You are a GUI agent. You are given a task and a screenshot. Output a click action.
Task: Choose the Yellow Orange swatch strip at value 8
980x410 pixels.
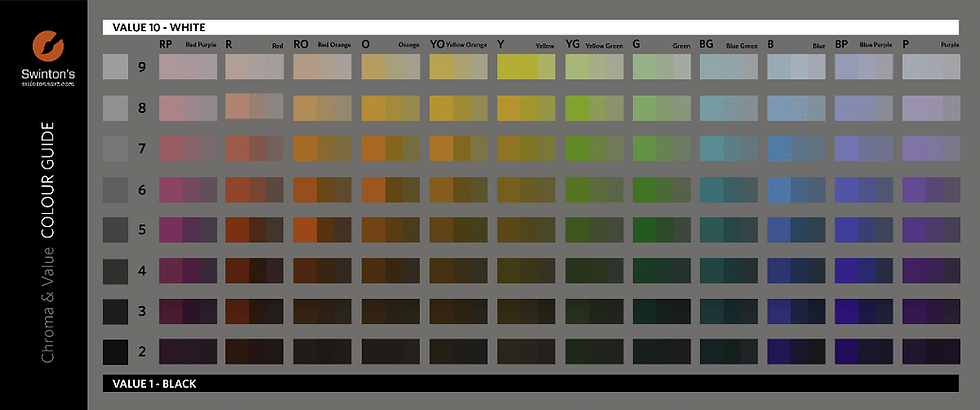click(x=458, y=108)
